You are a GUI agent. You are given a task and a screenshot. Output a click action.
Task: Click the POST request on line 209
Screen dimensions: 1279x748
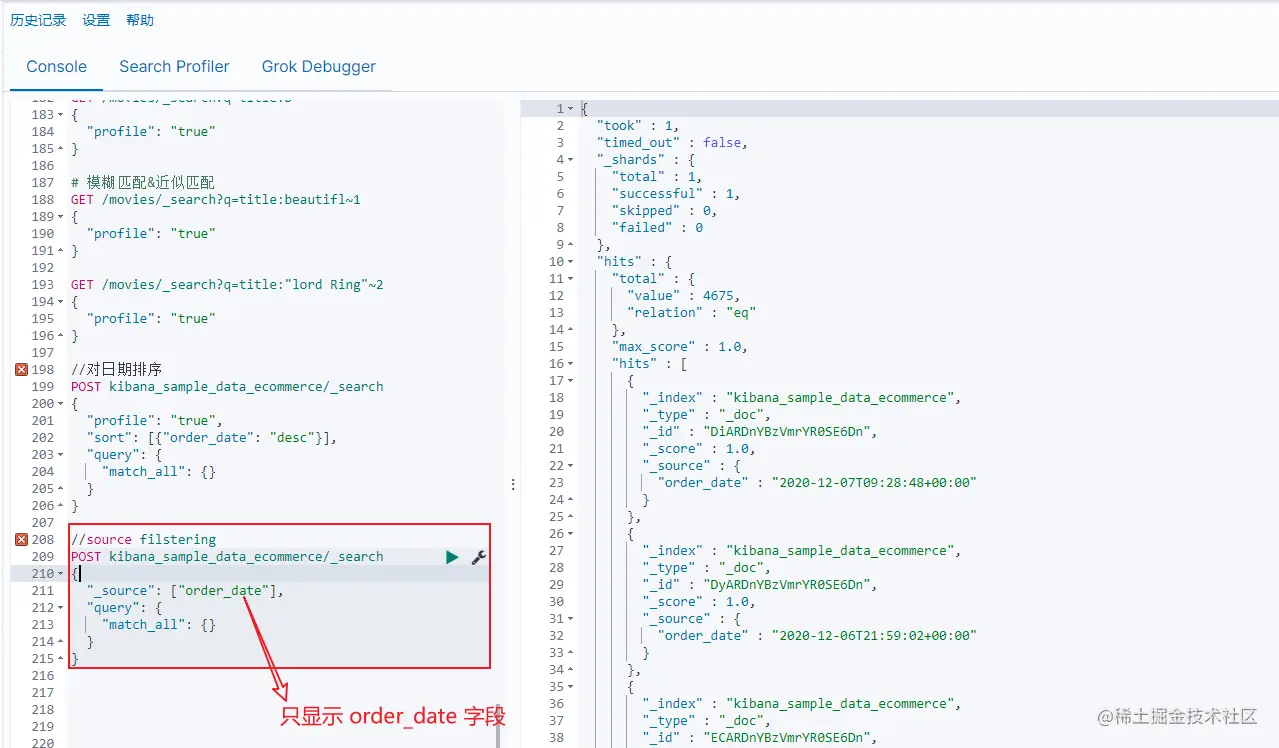click(227, 557)
